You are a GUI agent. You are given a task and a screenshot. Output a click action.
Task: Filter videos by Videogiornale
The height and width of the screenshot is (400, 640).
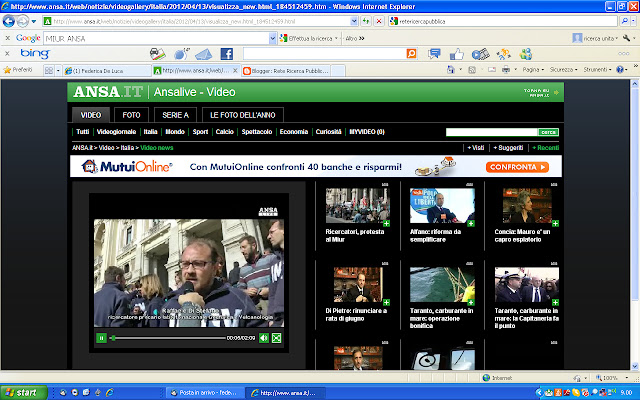(116, 131)
